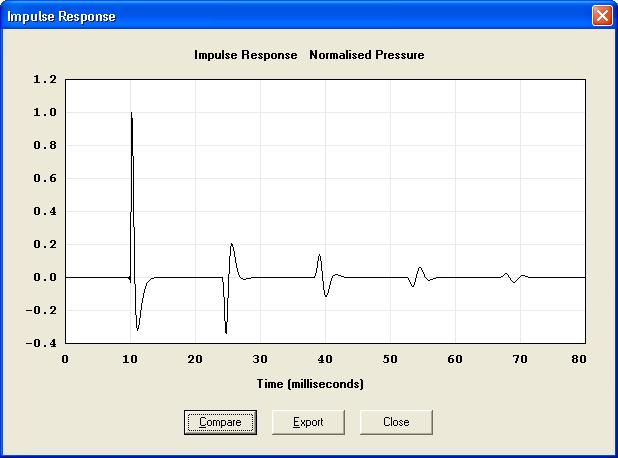Click the 1.0 y-axis value

click(x=45, y=112)
